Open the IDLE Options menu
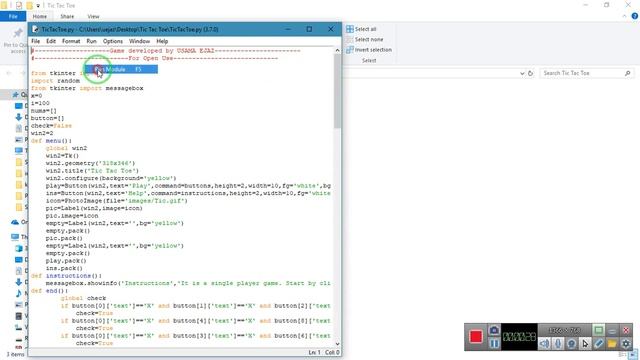Screen dimensions: 640x360 coord(113,41)
